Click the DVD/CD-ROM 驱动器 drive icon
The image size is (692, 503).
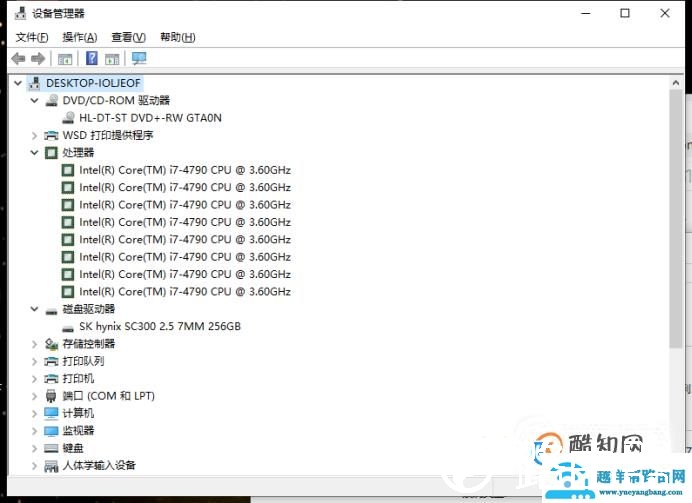click(x=51, y=101)
